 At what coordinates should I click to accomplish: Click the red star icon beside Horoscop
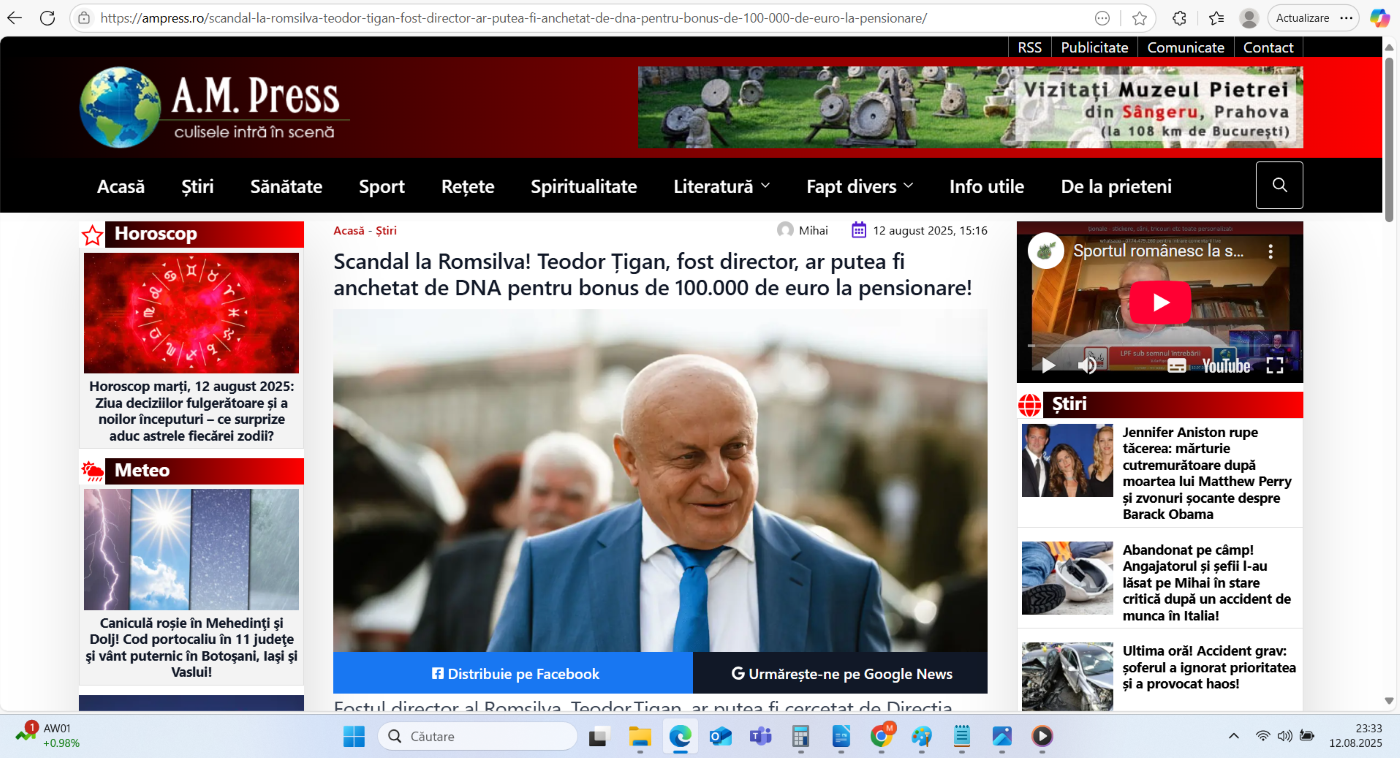coord(93,234)
